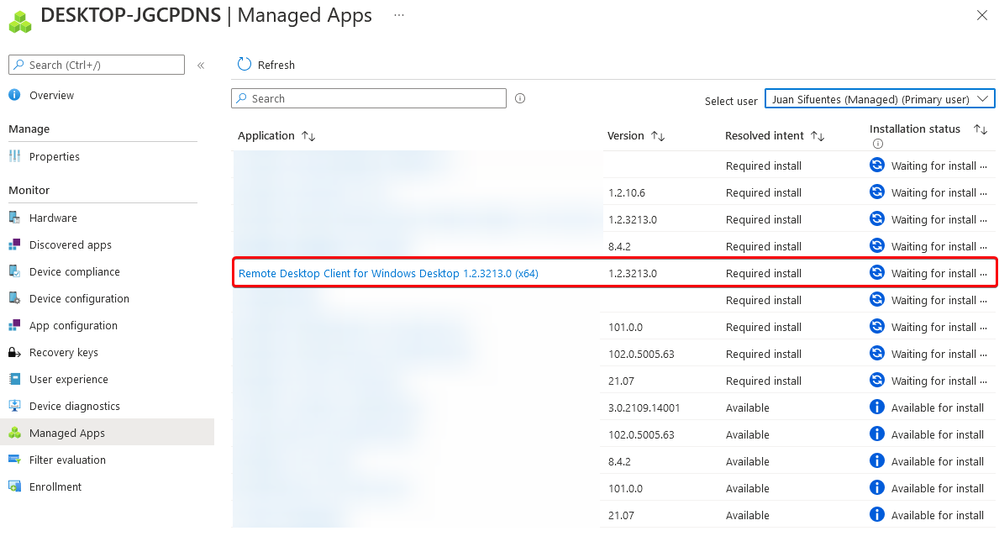999x536 pixels.
Task: Open Enrollment page
Action: point(55,486)
